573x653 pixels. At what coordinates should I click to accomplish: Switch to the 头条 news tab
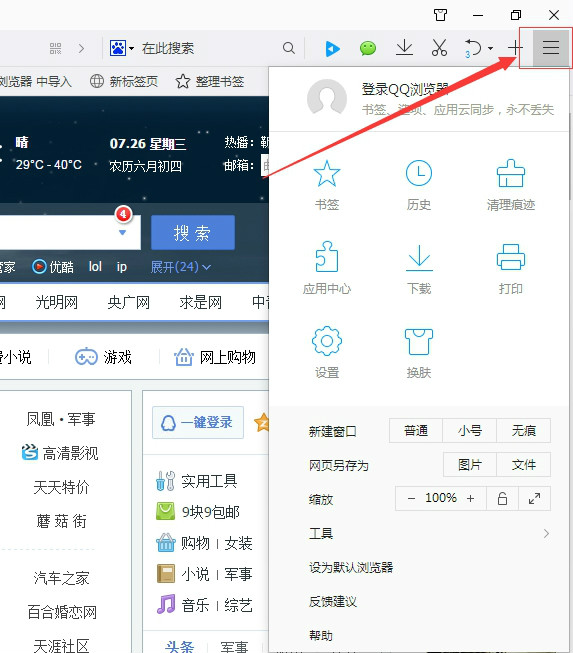179,646
